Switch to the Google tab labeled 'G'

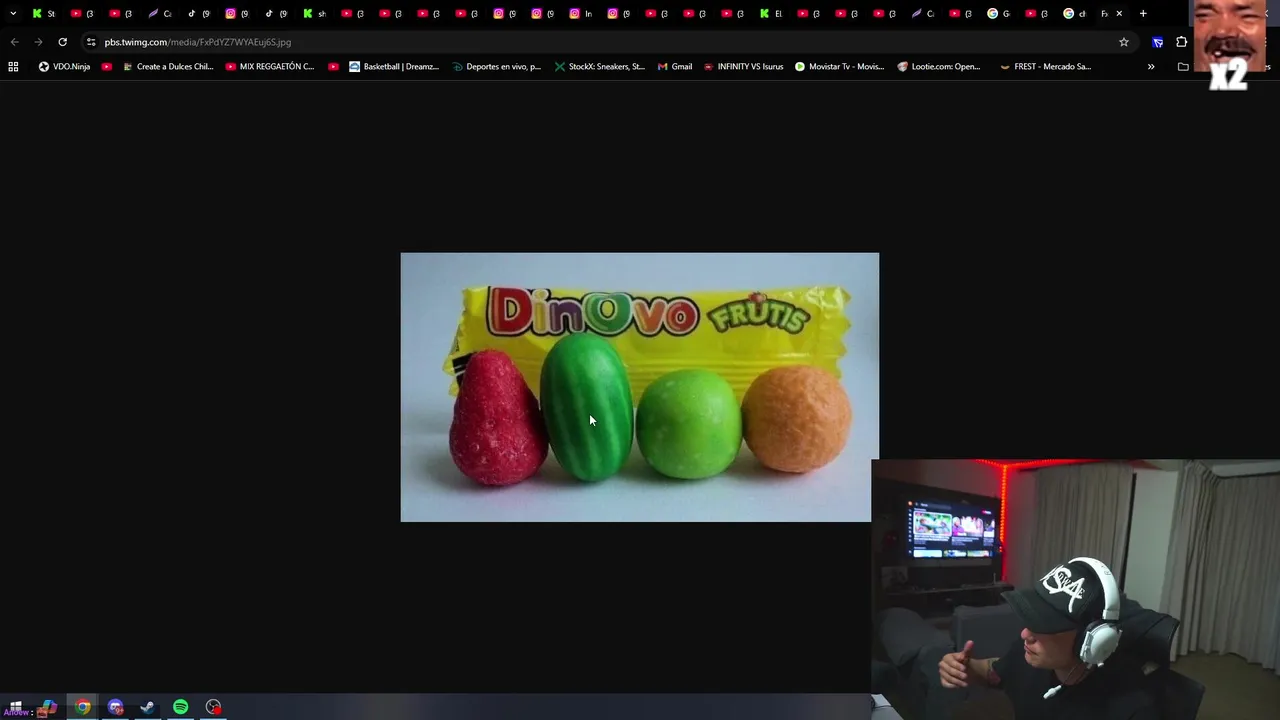click(x=998, y=13)
